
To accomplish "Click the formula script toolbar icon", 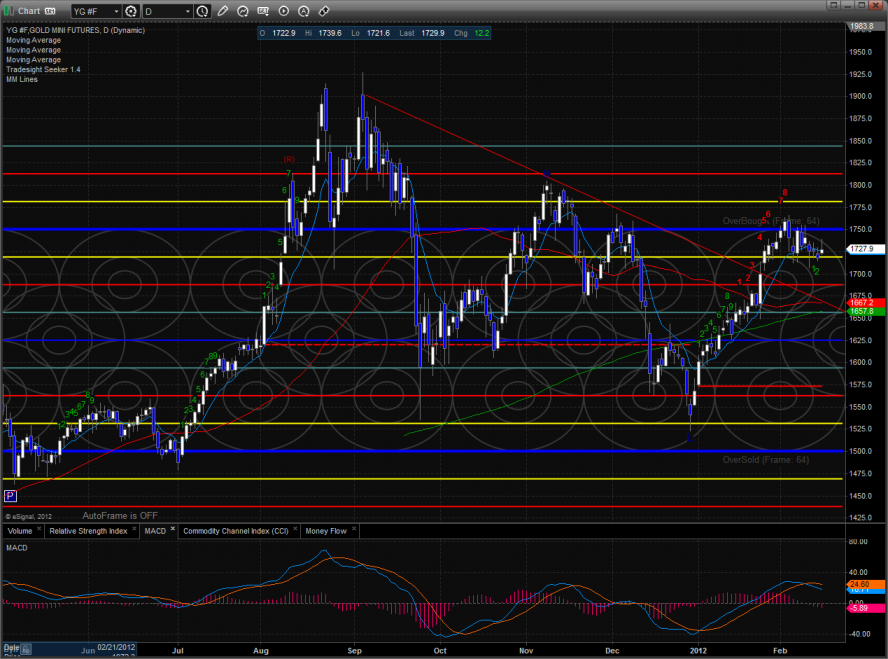I will [263, 11].
